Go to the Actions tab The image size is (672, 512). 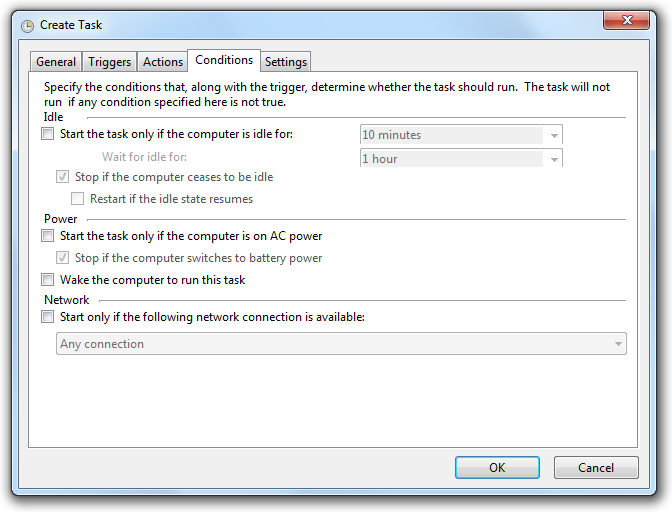click(162, 62)
